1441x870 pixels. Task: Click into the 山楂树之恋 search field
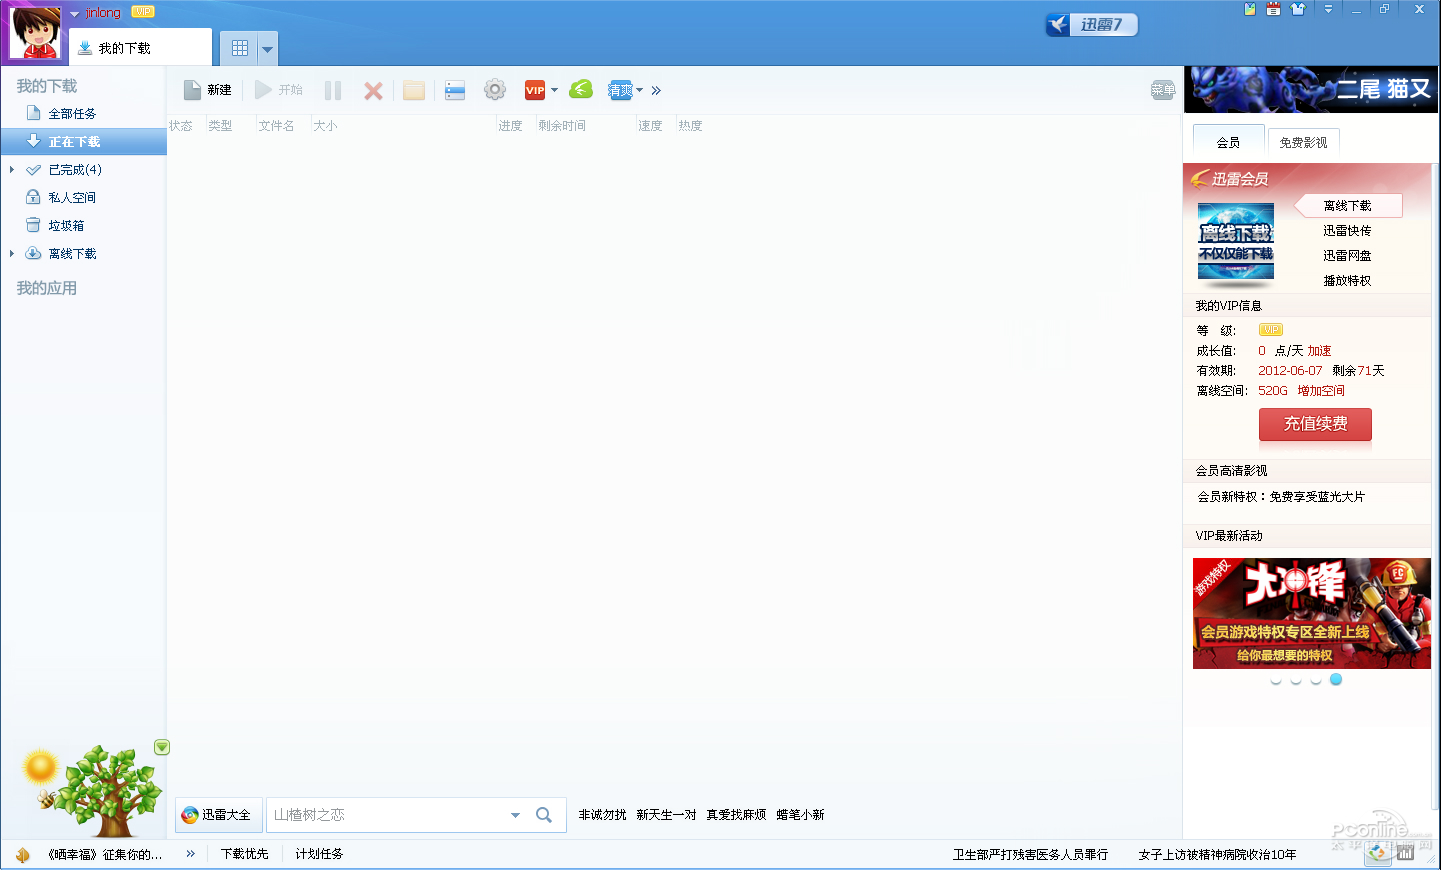click(385, 815)
